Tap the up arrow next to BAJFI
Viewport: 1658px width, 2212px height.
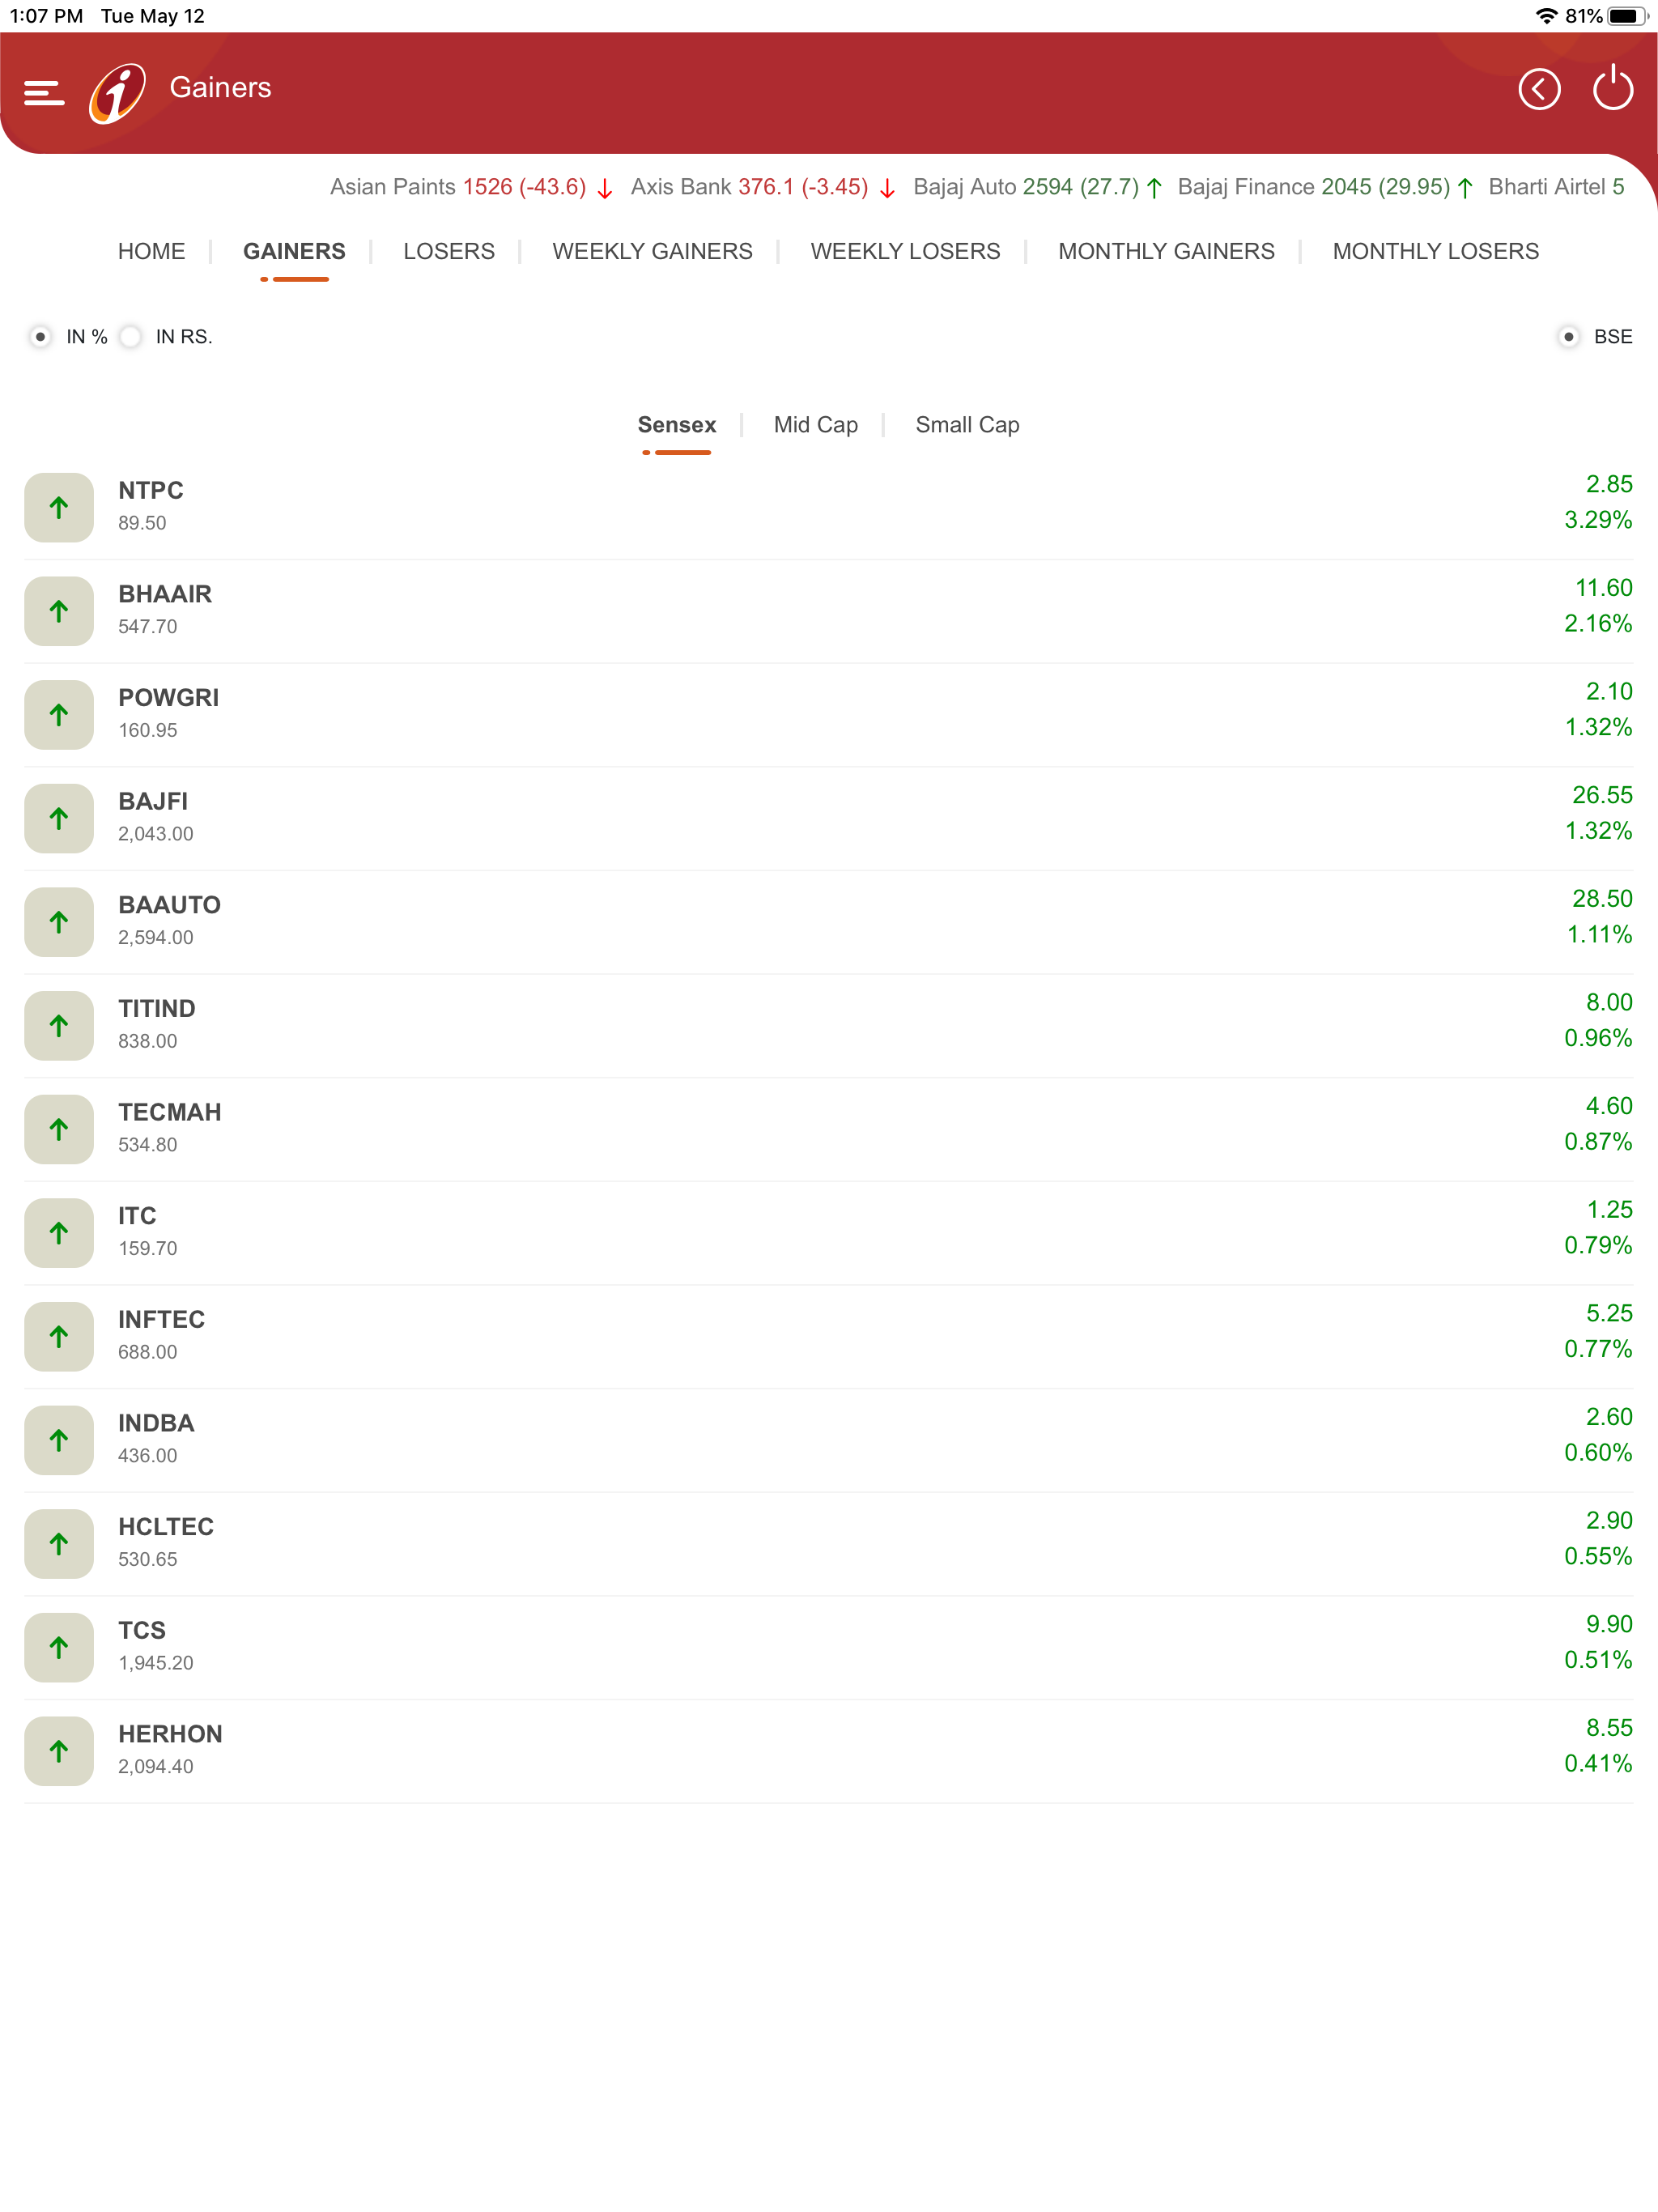[59, 817]
